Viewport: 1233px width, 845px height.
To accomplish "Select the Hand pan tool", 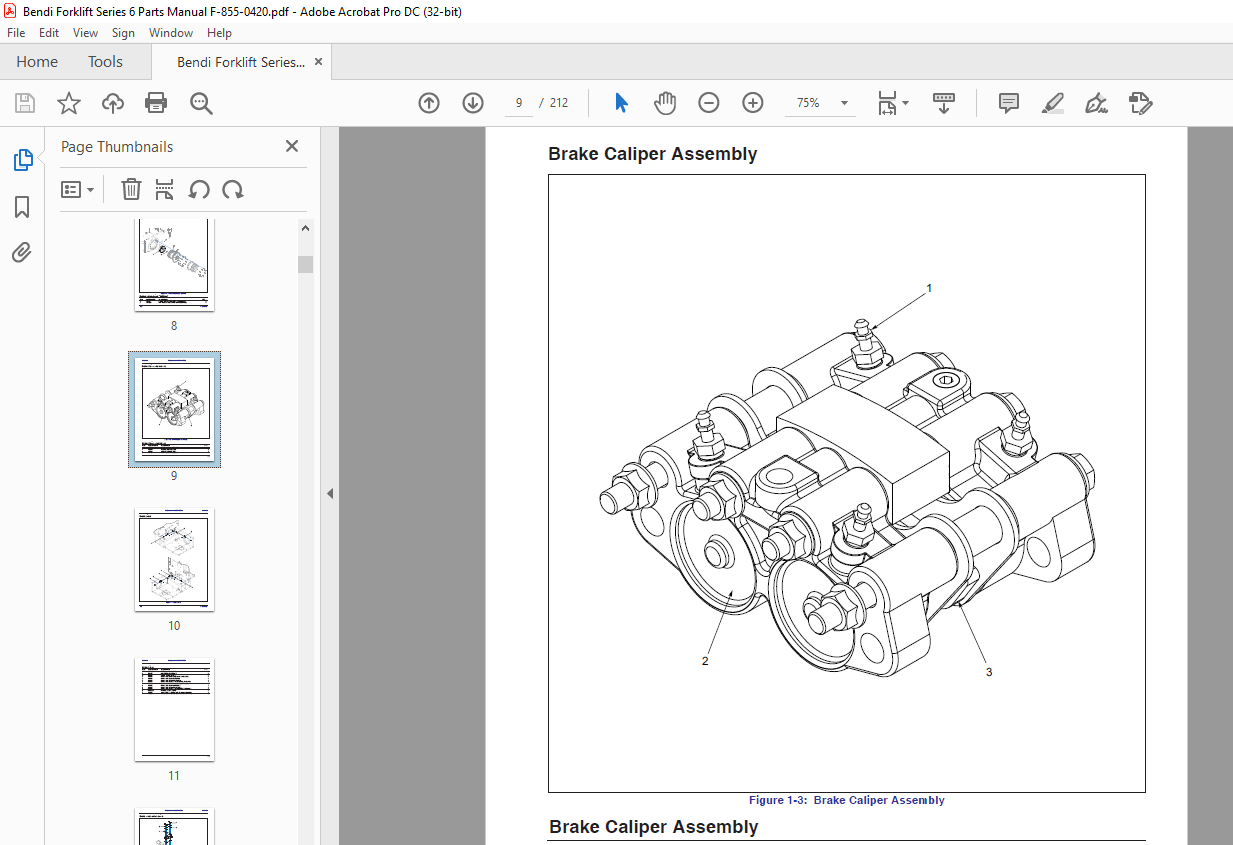I will 665,103.
